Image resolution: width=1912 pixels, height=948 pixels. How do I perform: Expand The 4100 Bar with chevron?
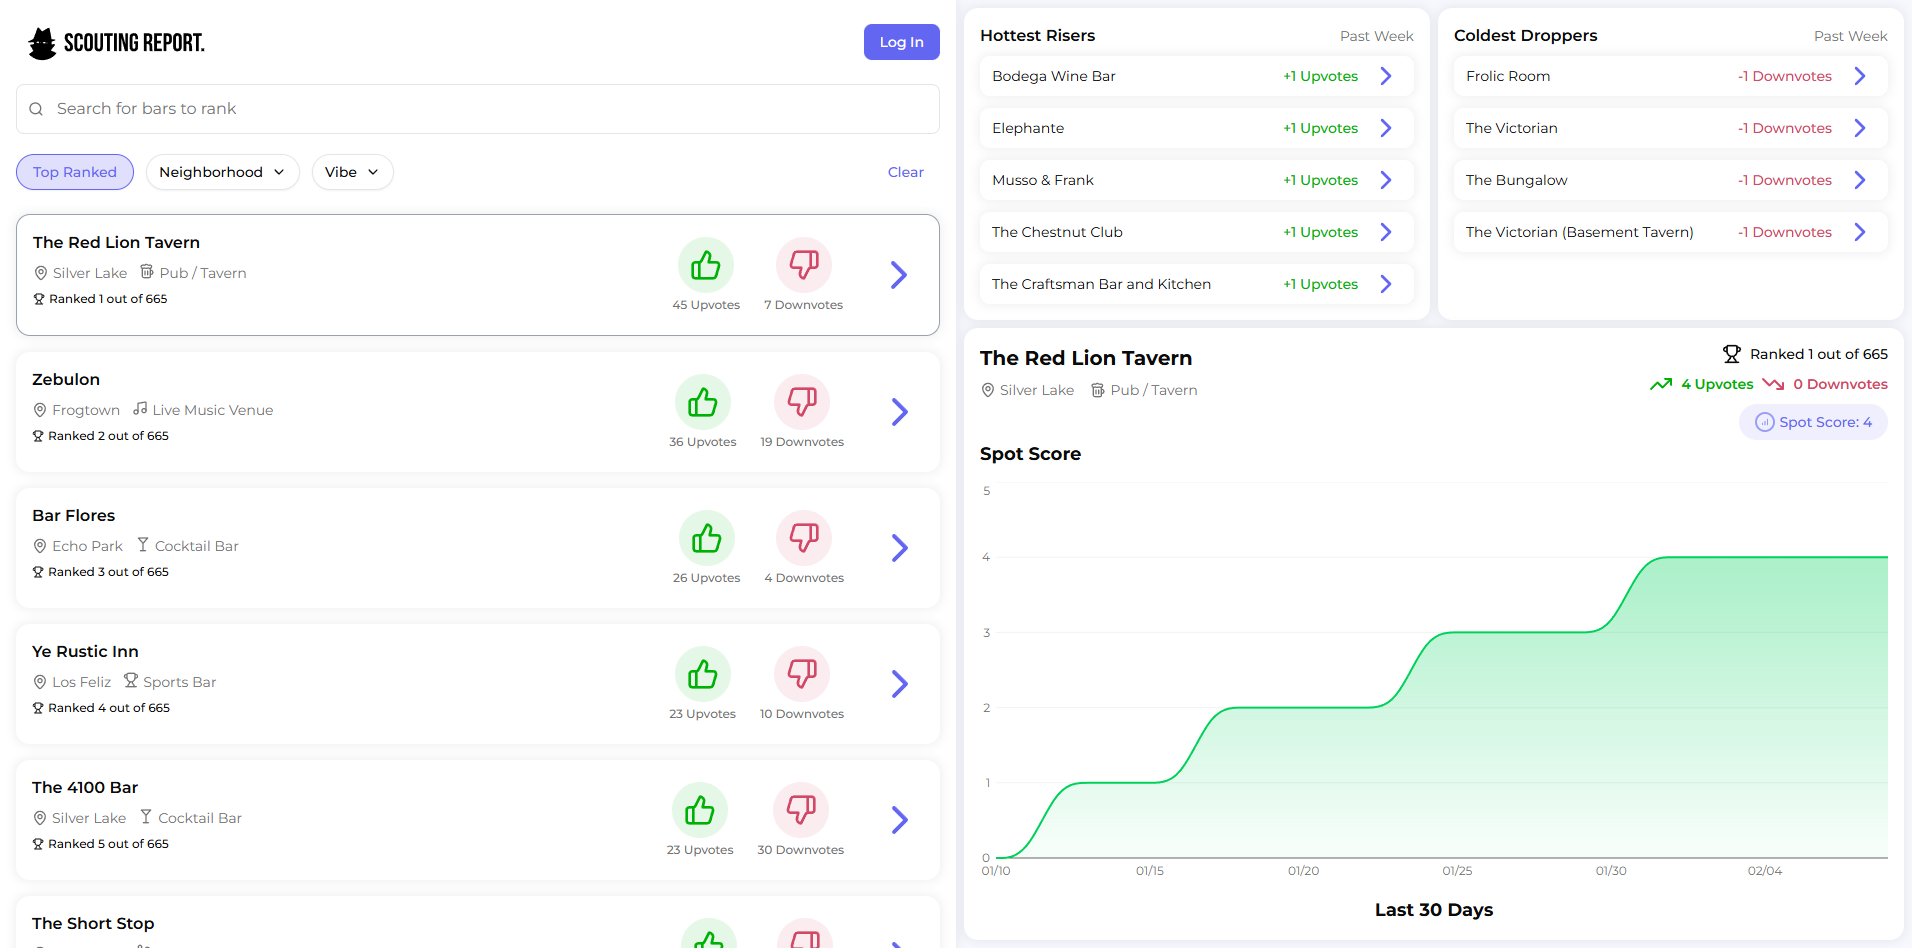tap(899, 820)
